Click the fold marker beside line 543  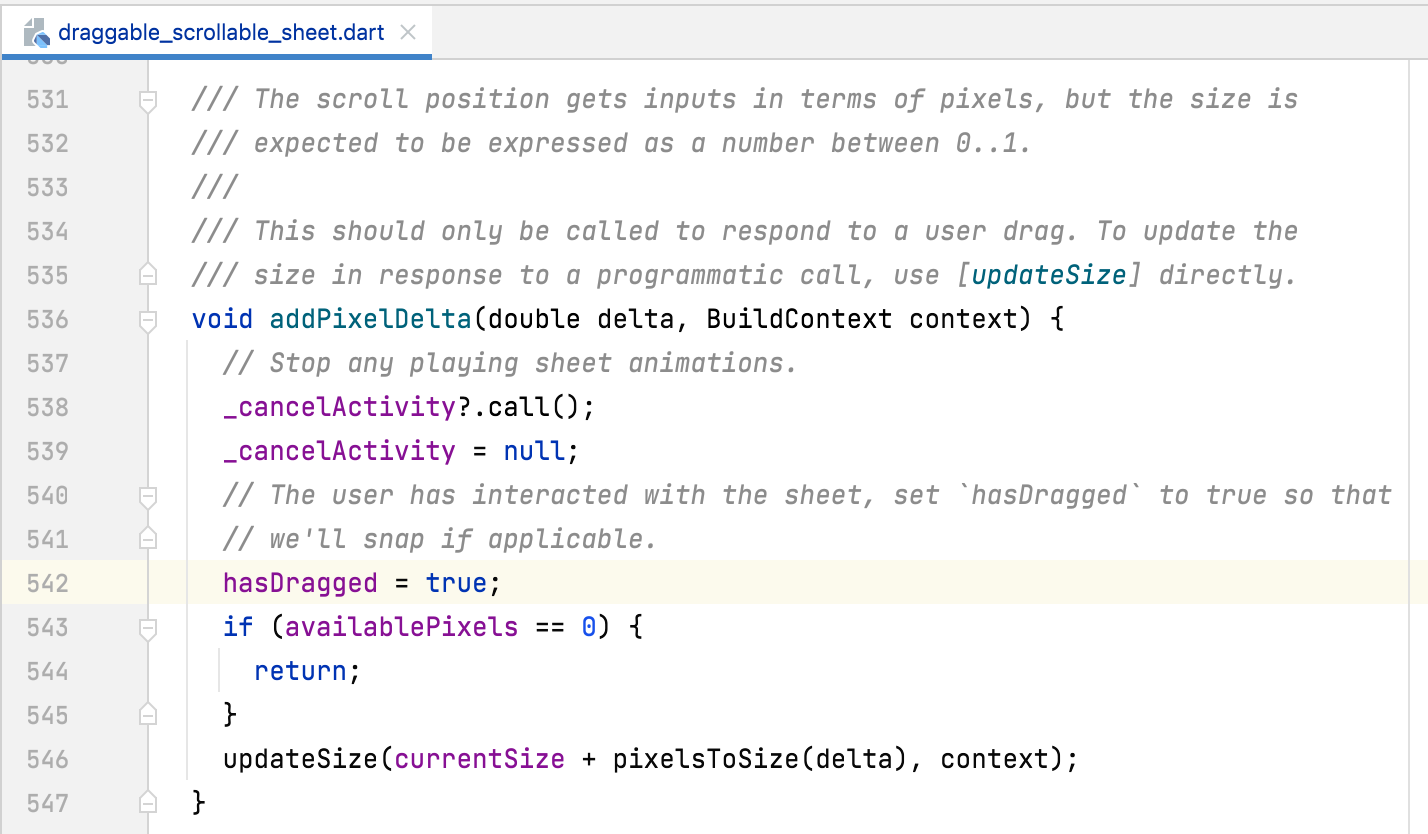coord(147,627)
